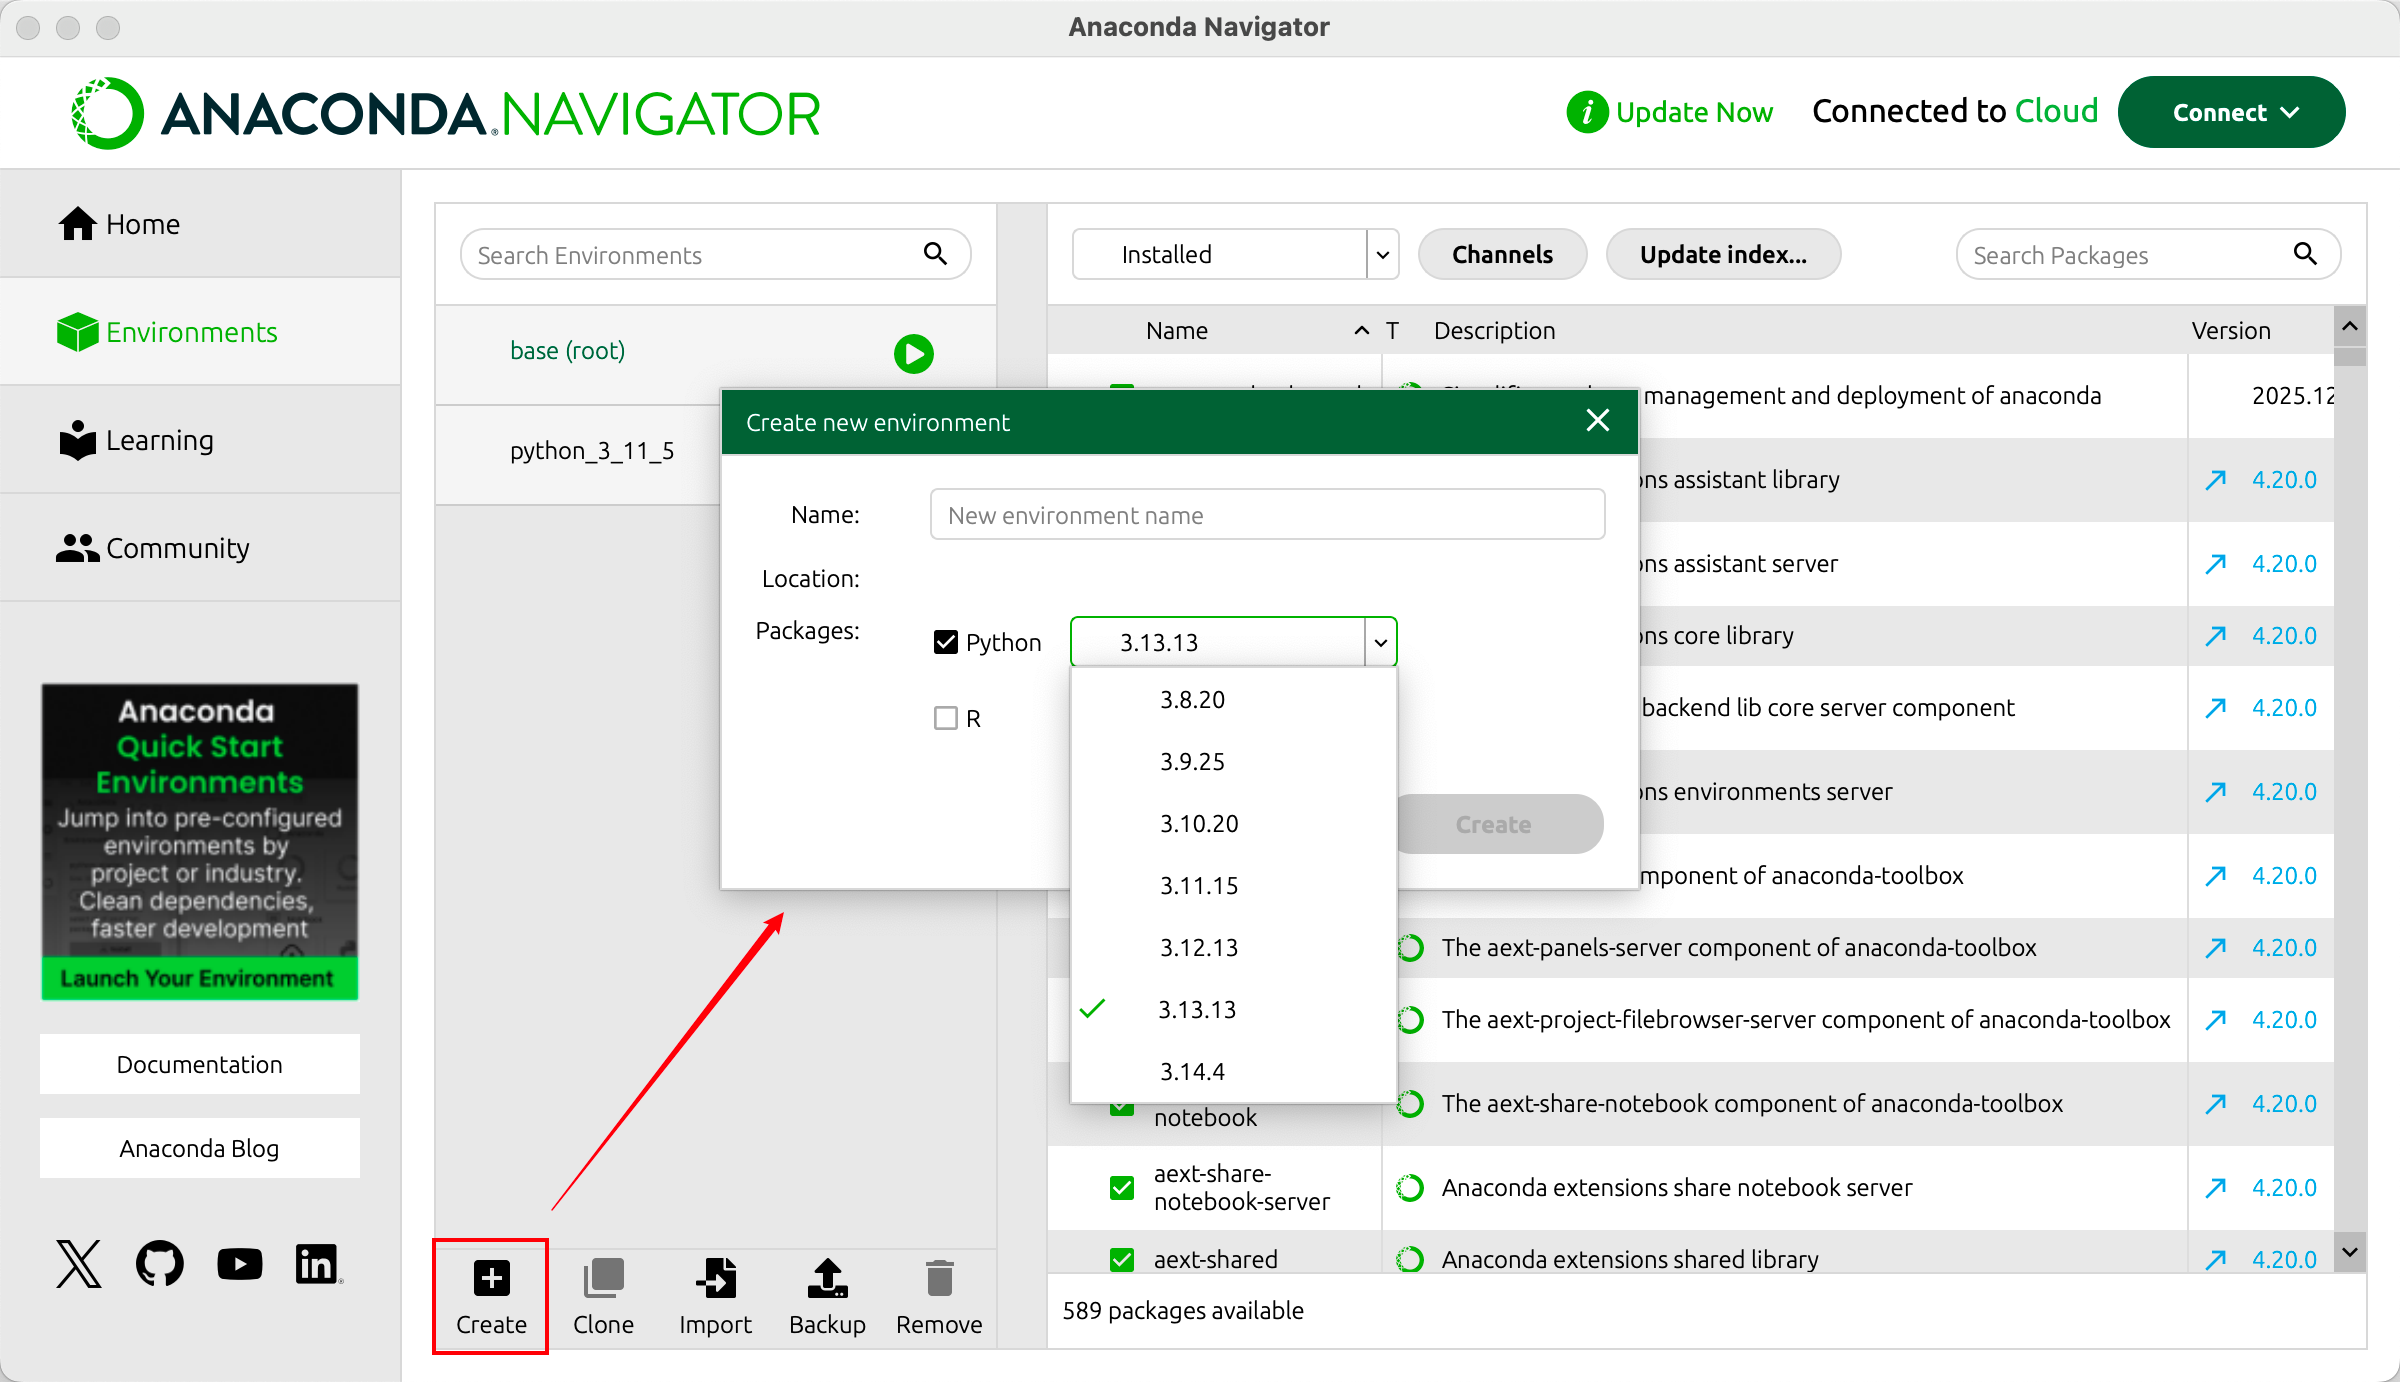The image size is (2400, 1382).
Task: Focus the Search Packages field
Action: tap(2148, 254)
